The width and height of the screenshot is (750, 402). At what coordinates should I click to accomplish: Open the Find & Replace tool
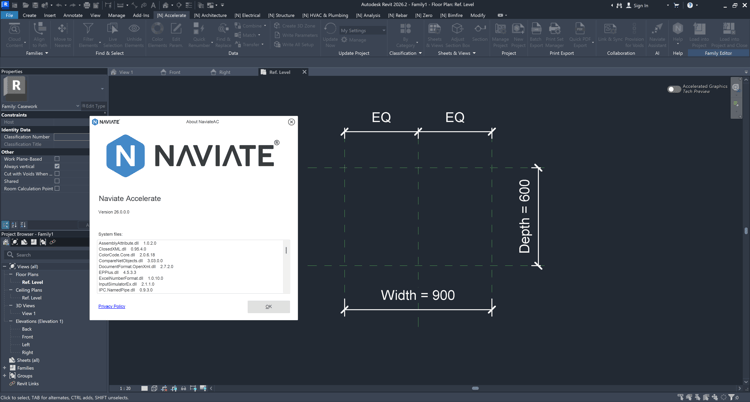click(x=223, y=34)
